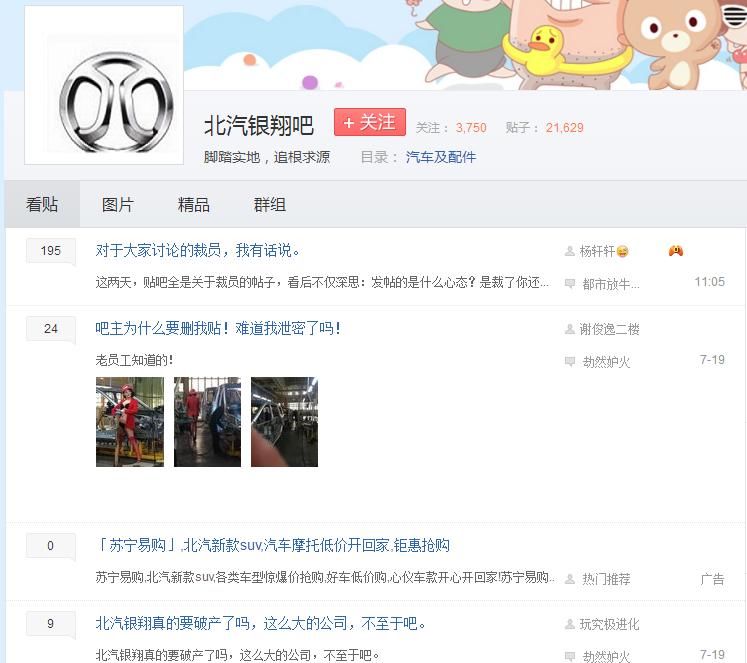Follow the bar with +关注 button
747x663 pixels.
370,122
